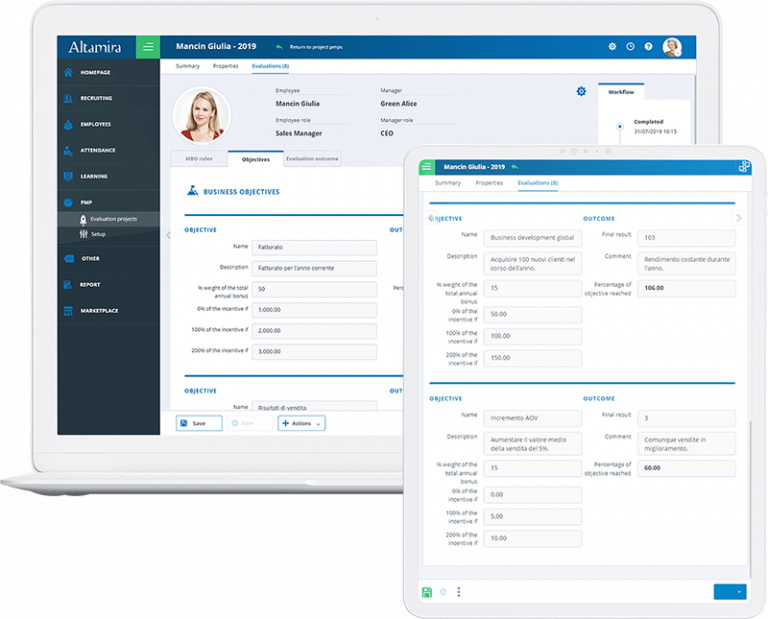Open the user avatar in the header
The width and height of the screenshot is (768, 619).
[672, 47]
